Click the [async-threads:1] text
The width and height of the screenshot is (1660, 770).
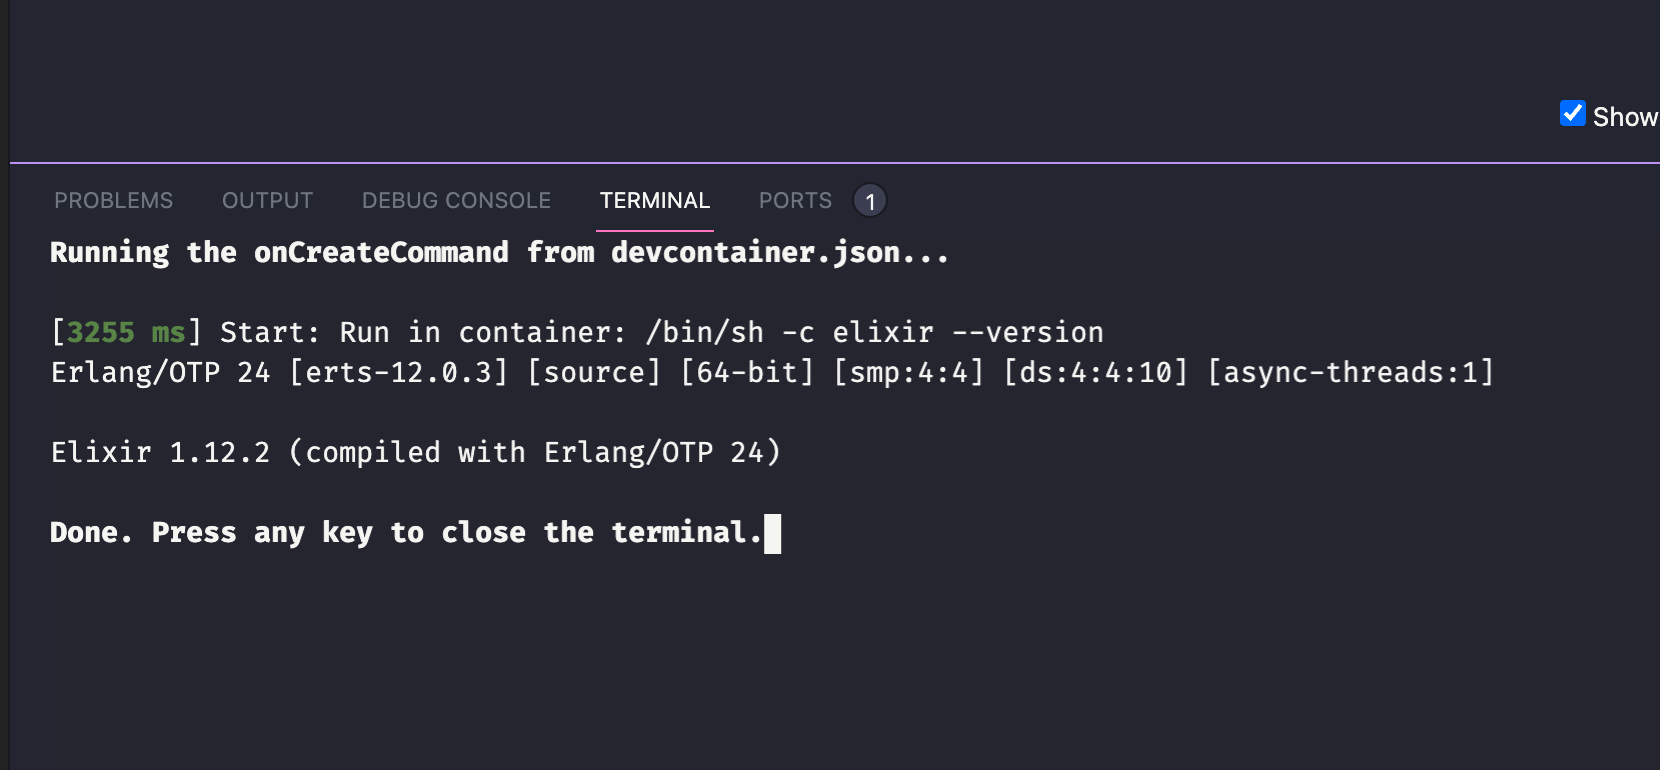pyautogui.click(x=1351, y=373)
